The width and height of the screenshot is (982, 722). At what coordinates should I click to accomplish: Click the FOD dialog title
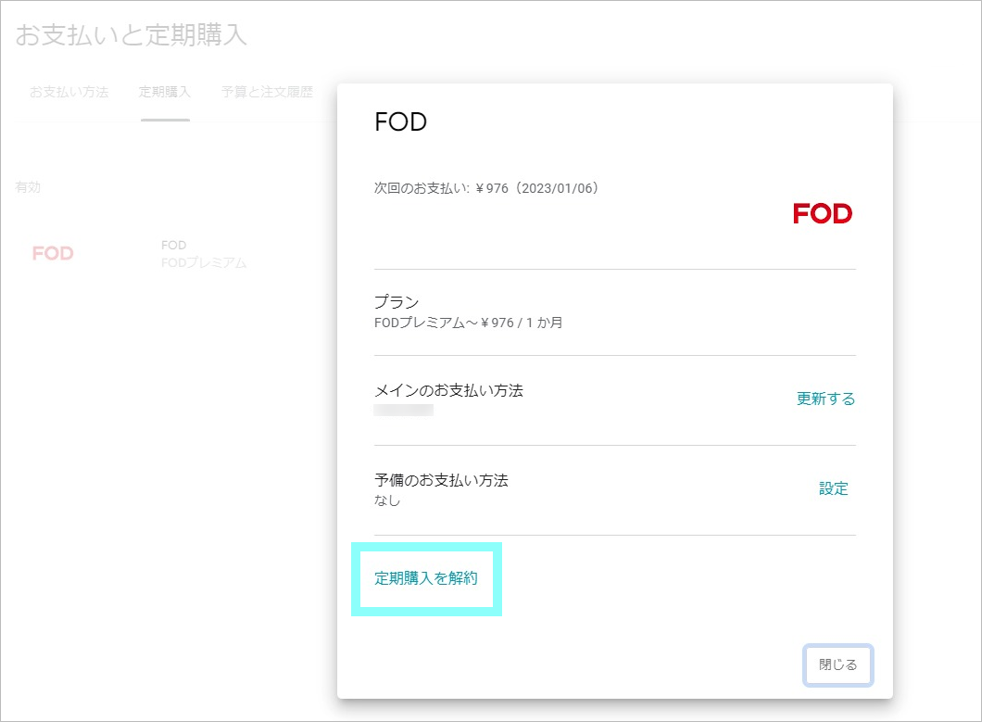coord(401,122)
